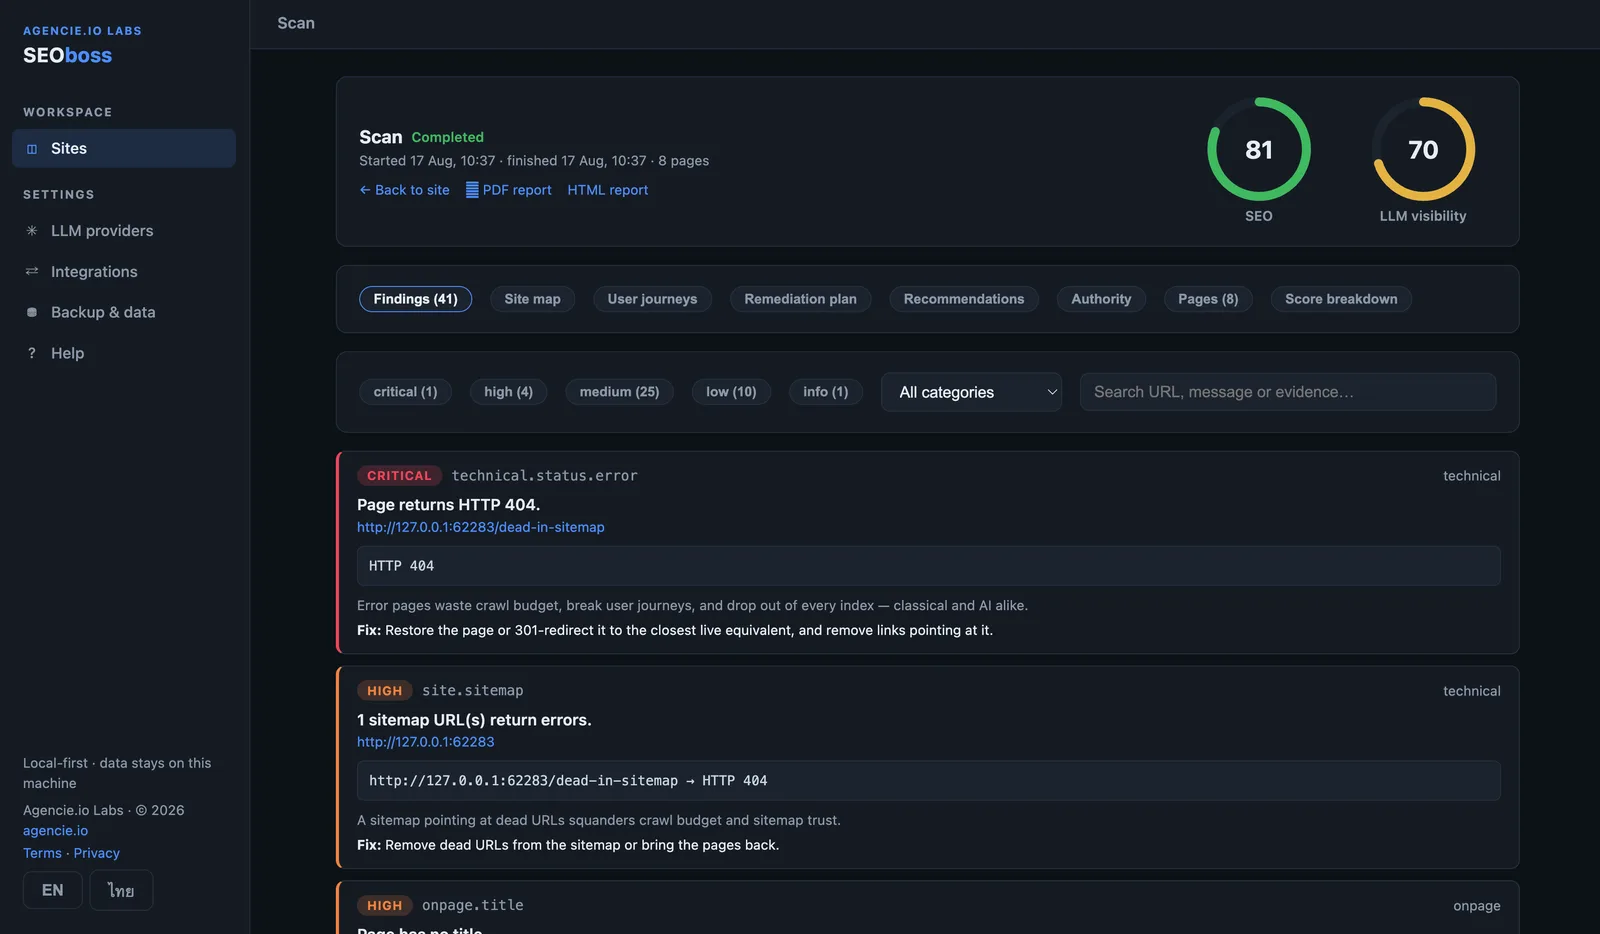The width and height of the screenshot is (1600, 934).
Task: Click the Sites icon in sidebar
Action: pyautogui.click(x=32, y=149)
